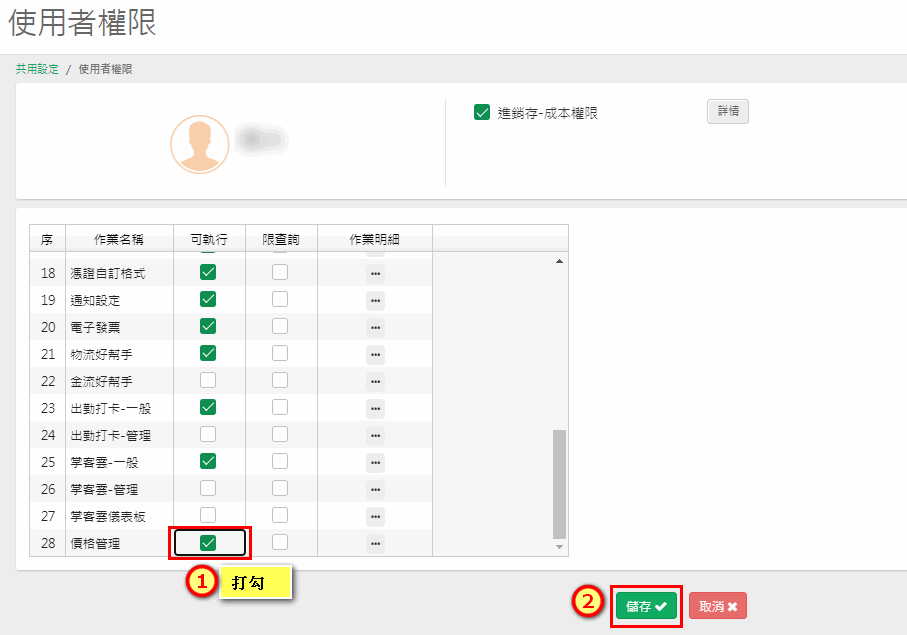The height and width of the screenshot is (635, 907).
Task: Click the table vertical scrollbar thumb
Action: tap(559, 484)
